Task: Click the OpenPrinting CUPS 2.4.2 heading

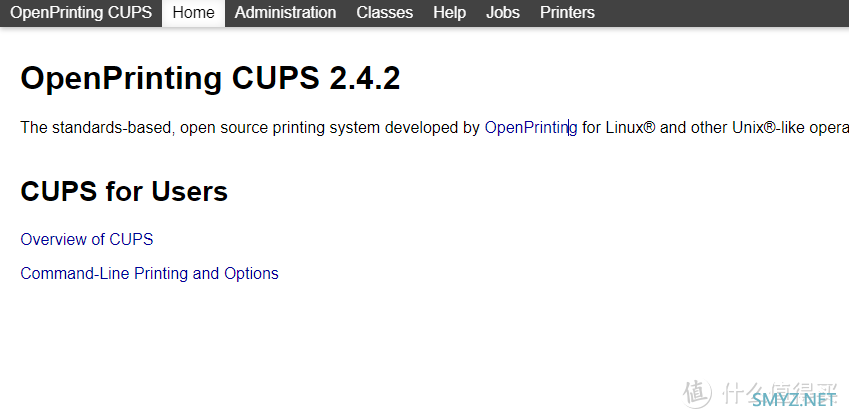Action: coord(210,78)
